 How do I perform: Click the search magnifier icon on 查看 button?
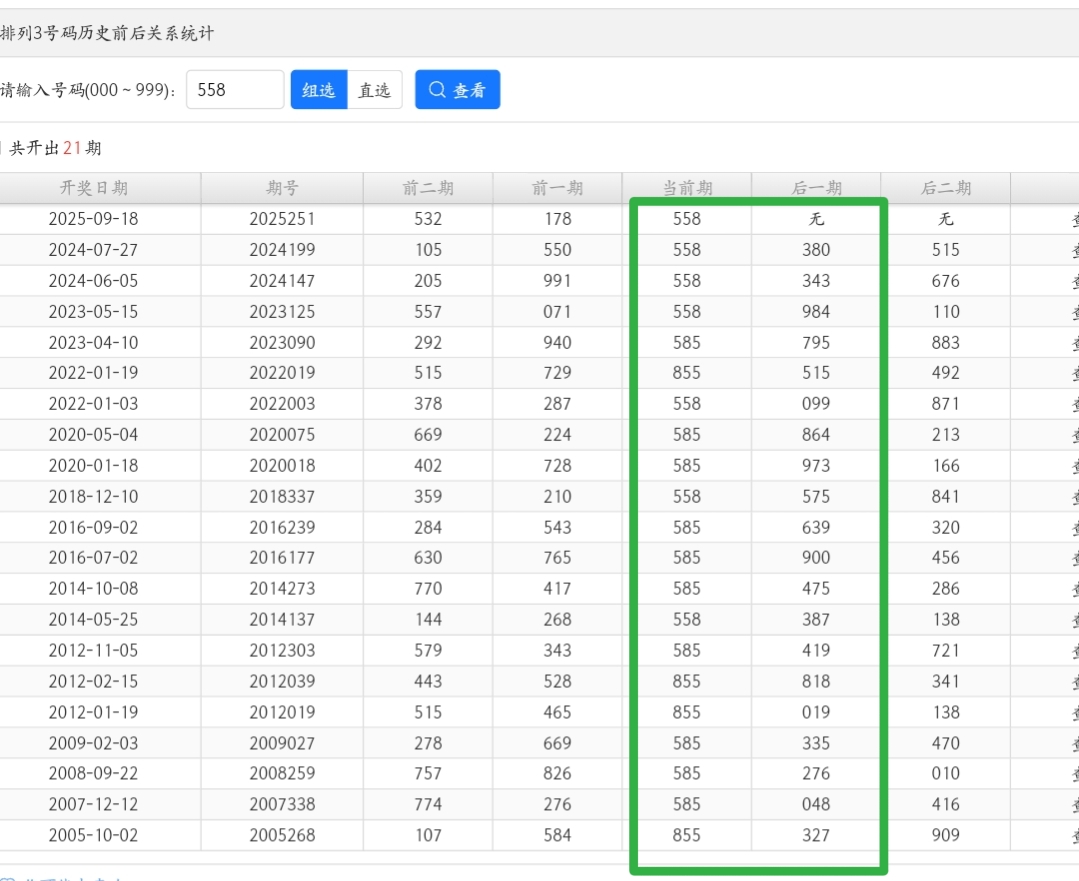tap(437, 90)
